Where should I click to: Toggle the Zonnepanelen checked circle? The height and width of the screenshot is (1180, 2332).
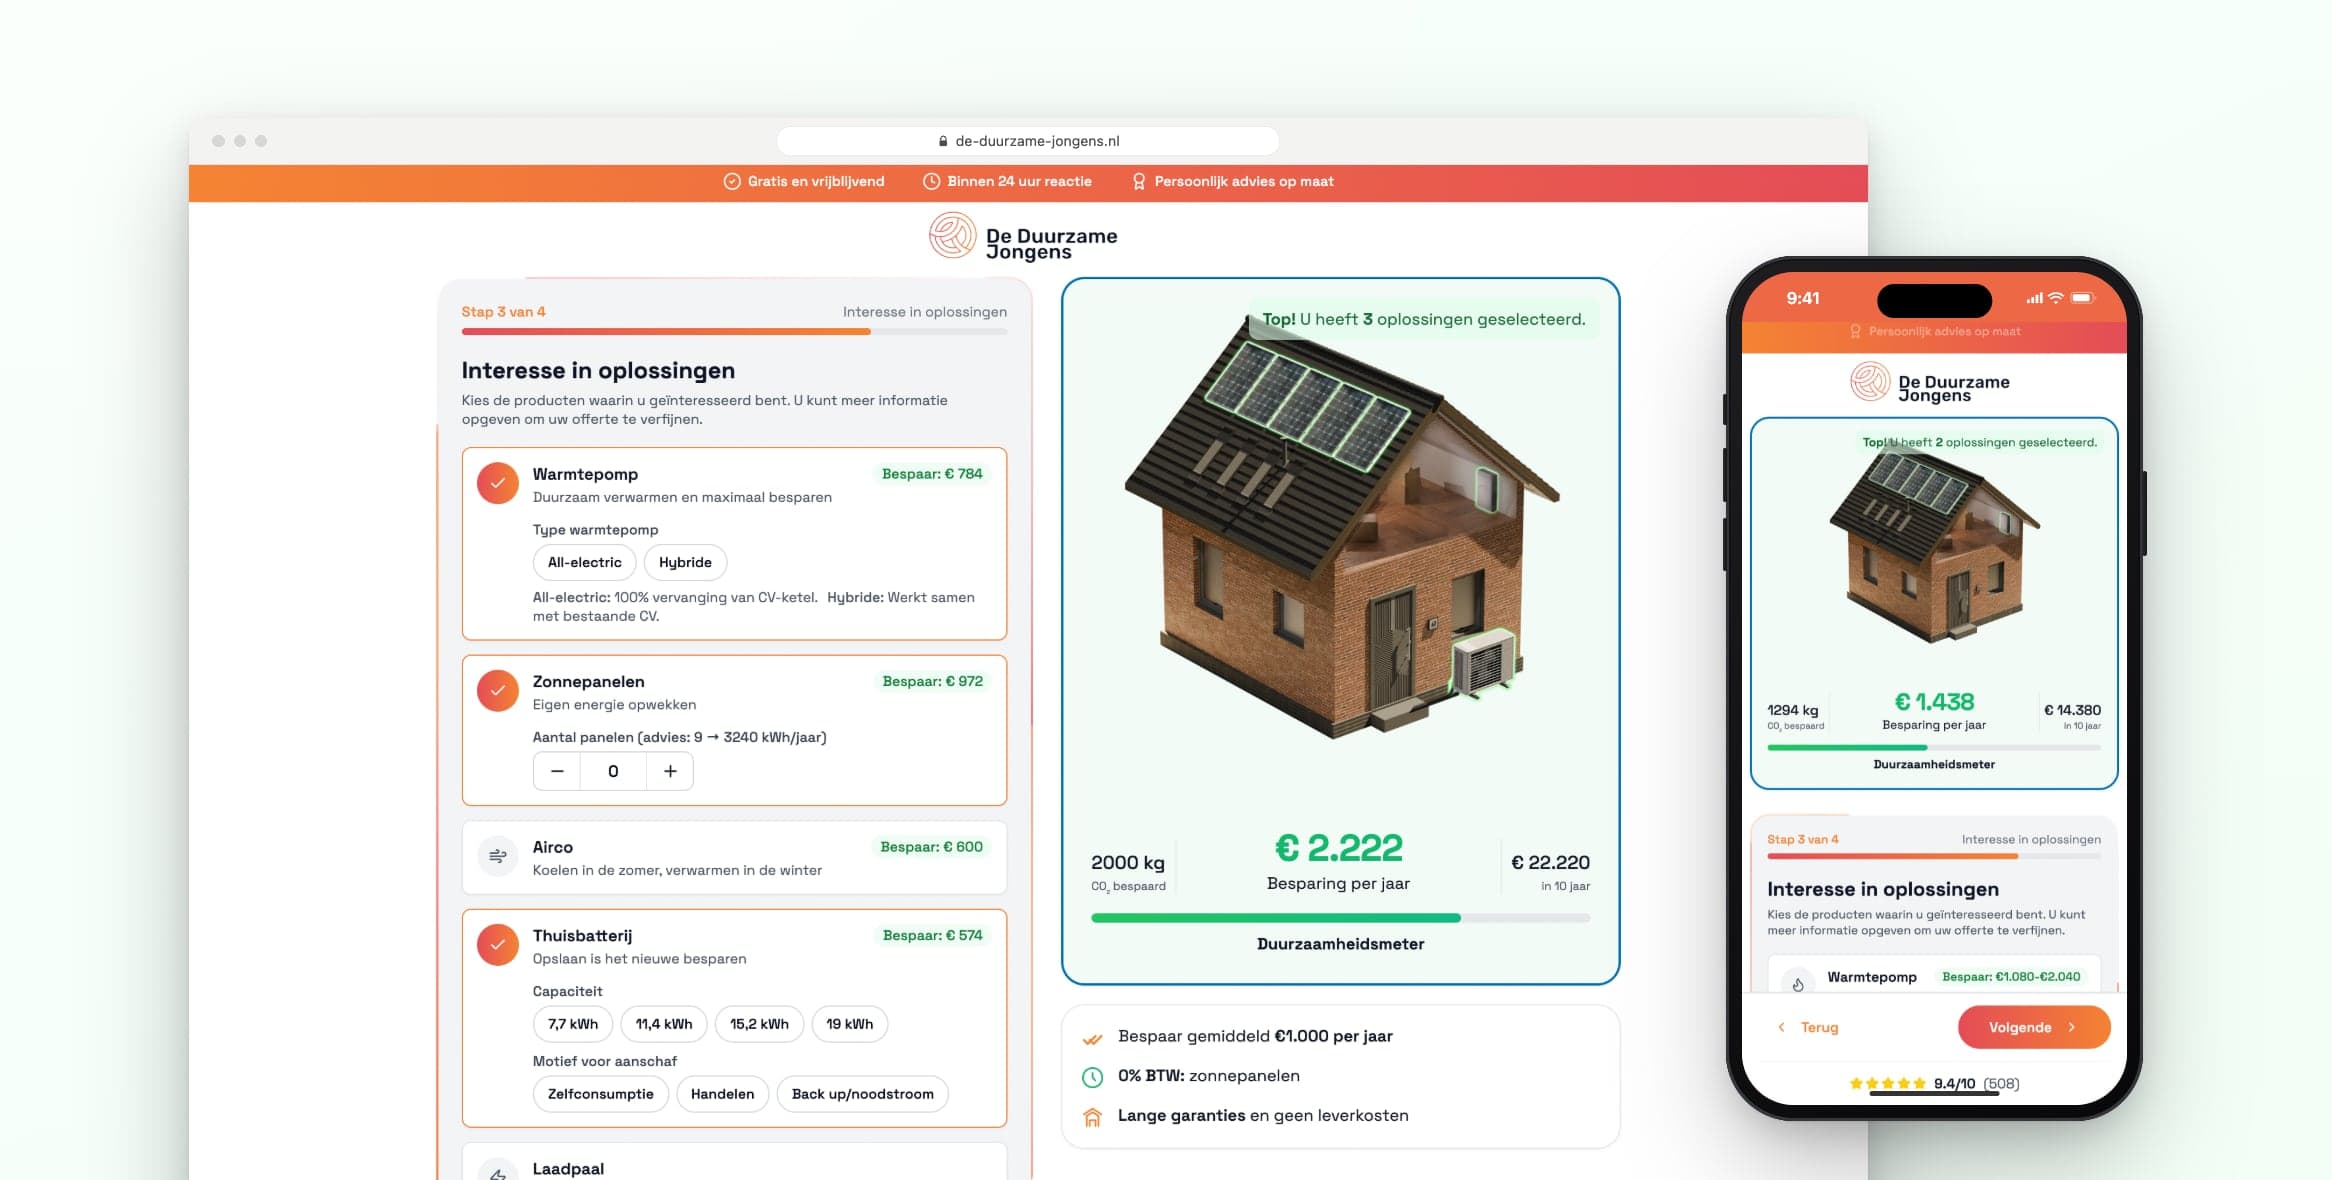(497, 690)
